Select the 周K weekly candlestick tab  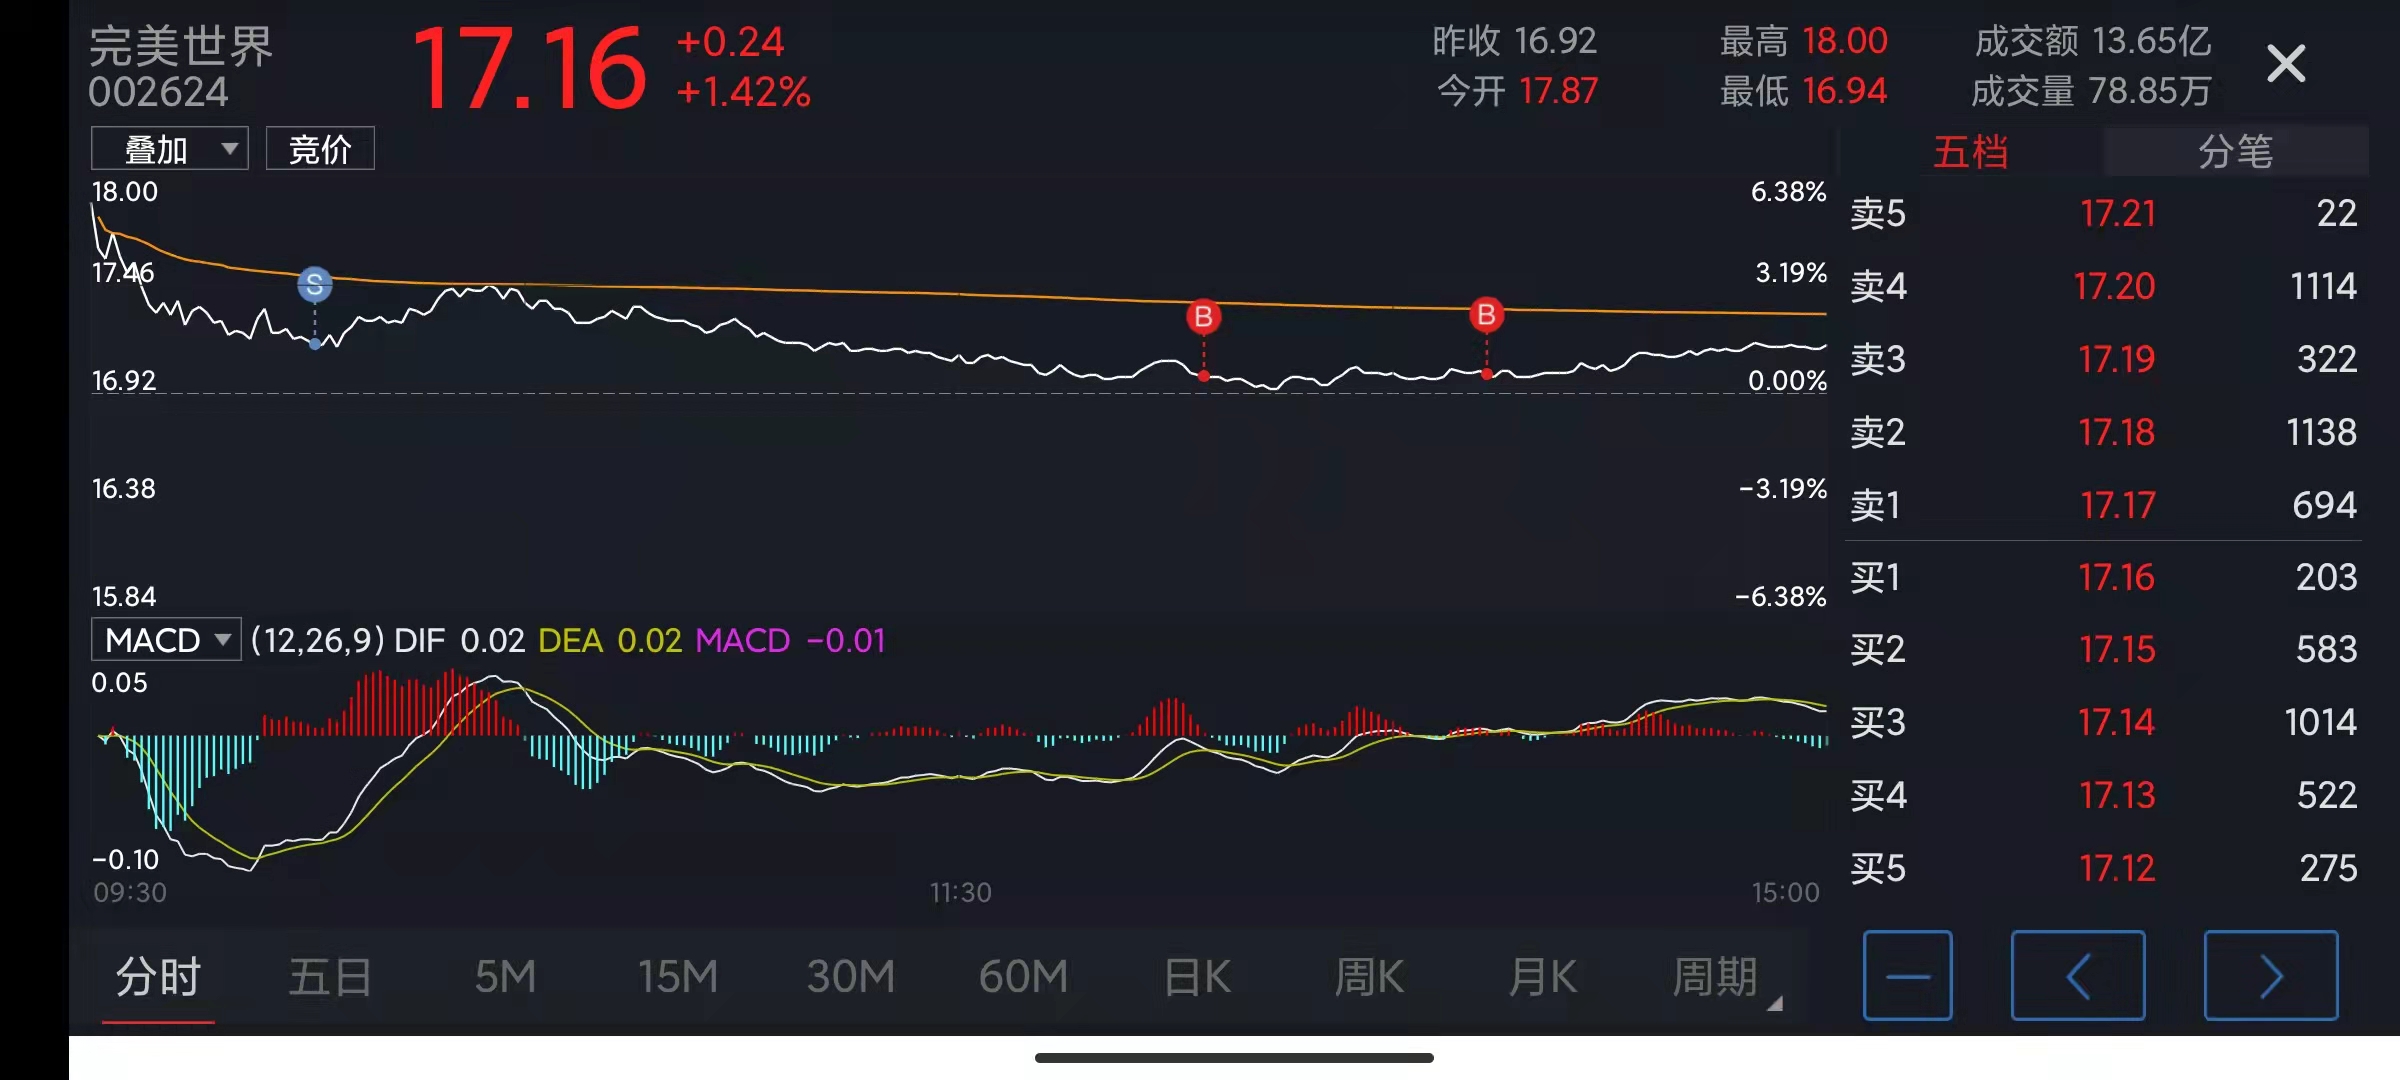tap(1370, 977)
